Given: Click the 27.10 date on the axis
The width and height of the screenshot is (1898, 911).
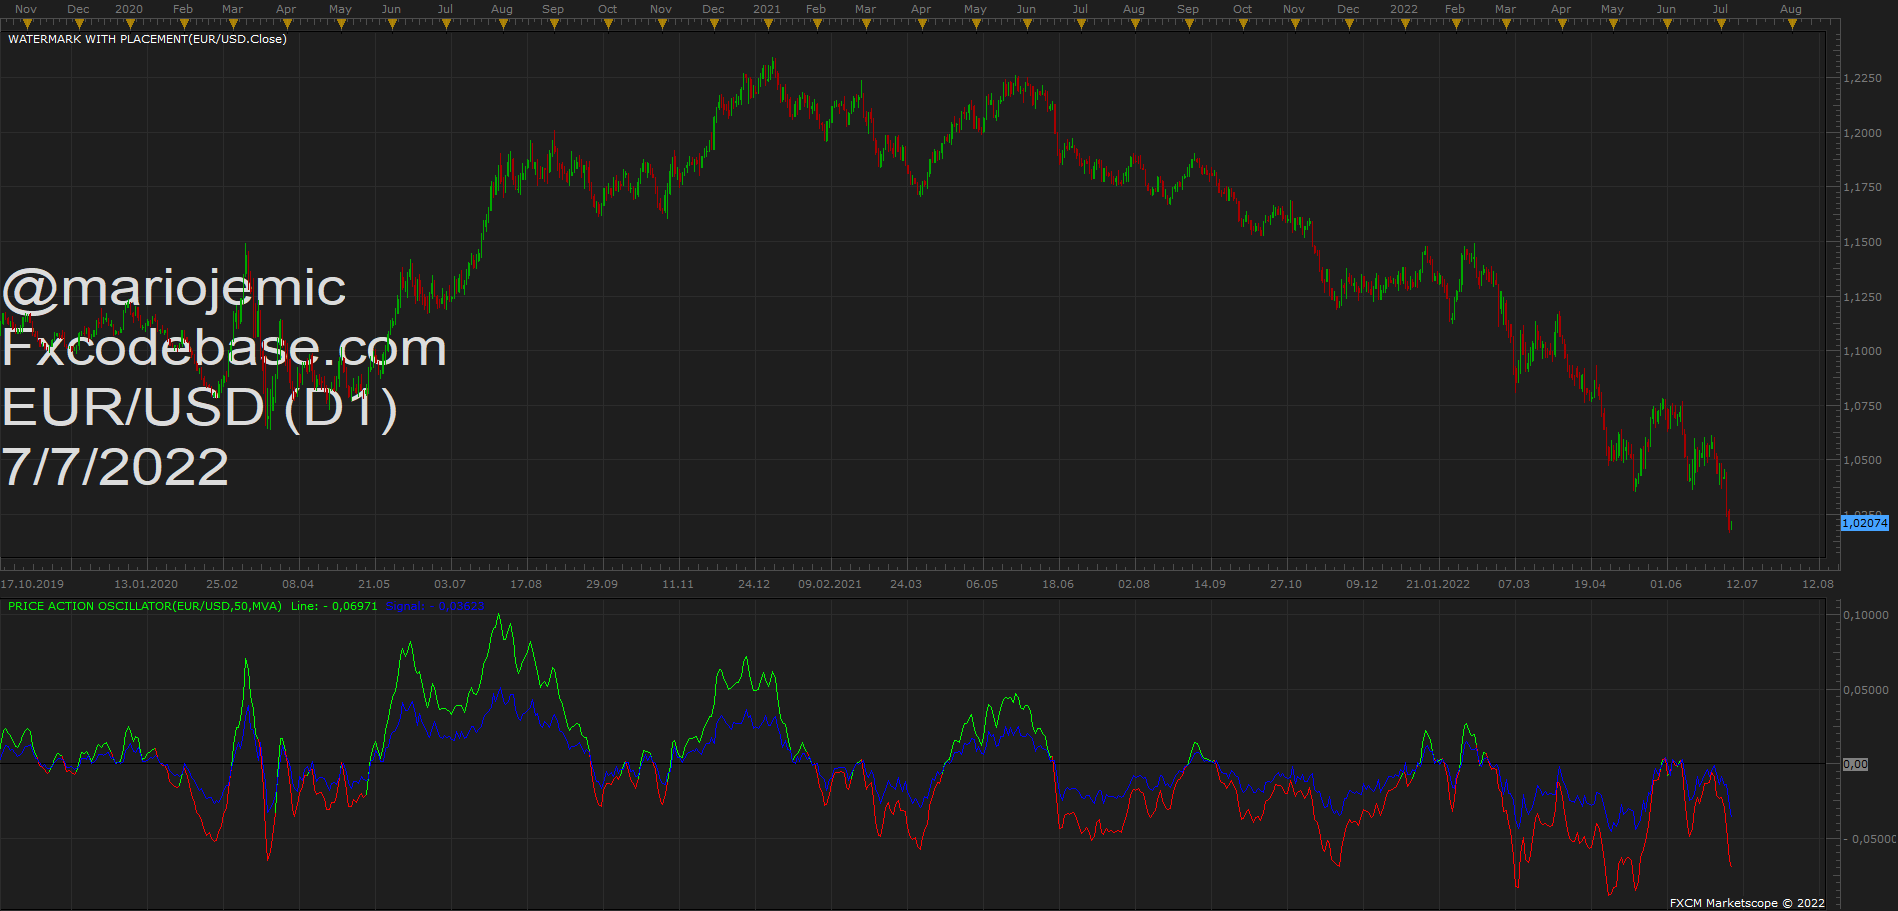Looking at the screenshot, I should (1286, 584).
